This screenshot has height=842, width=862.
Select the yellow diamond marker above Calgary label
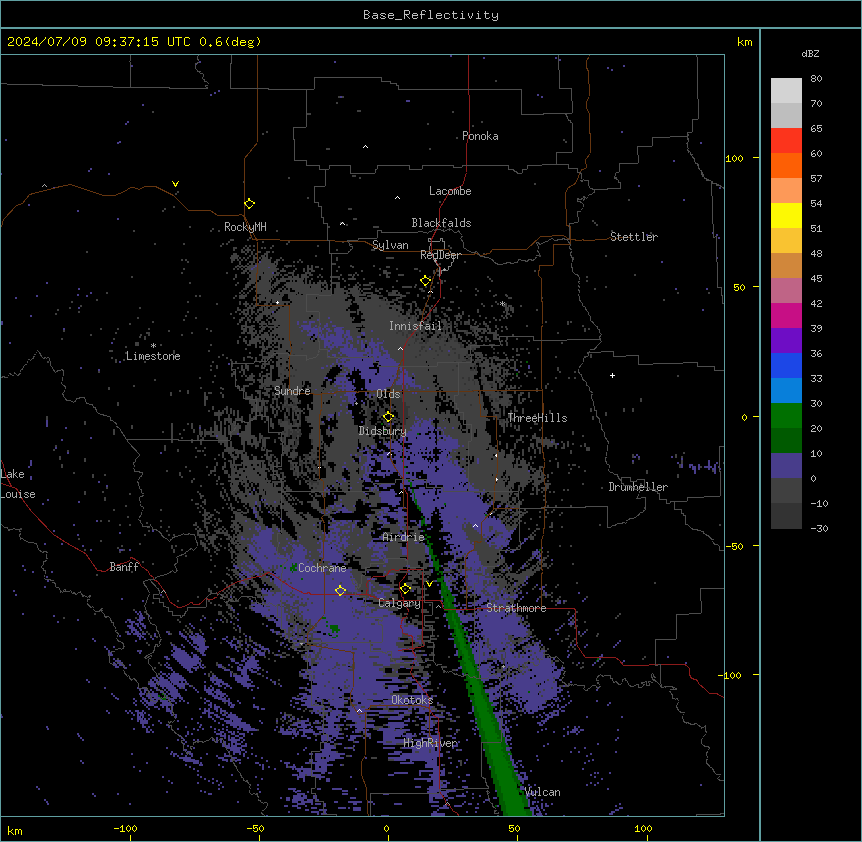405,589
